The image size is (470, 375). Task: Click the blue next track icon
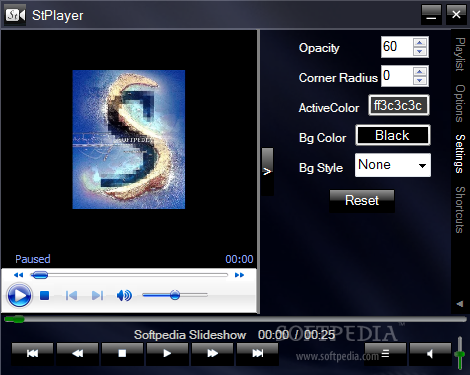(x=97, y=295)
